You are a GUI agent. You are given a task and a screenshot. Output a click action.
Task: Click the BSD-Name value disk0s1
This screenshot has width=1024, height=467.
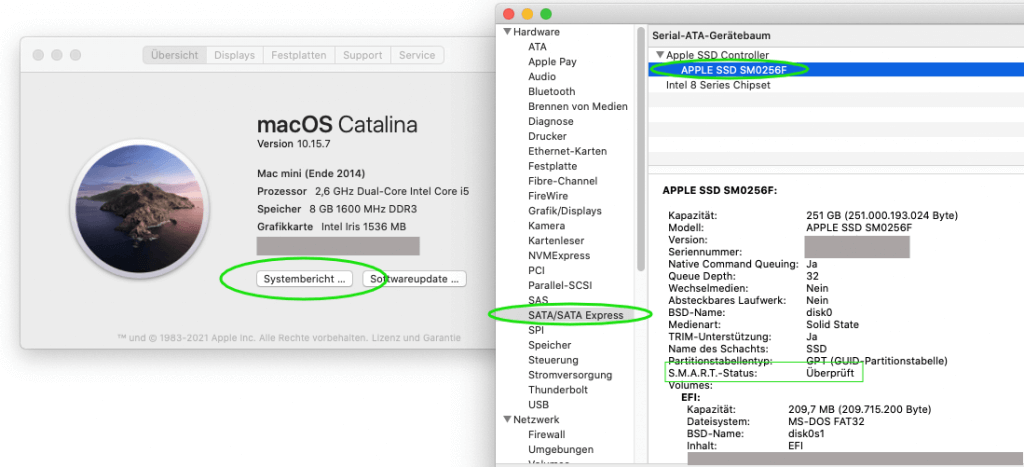click(x=806, y=434)
